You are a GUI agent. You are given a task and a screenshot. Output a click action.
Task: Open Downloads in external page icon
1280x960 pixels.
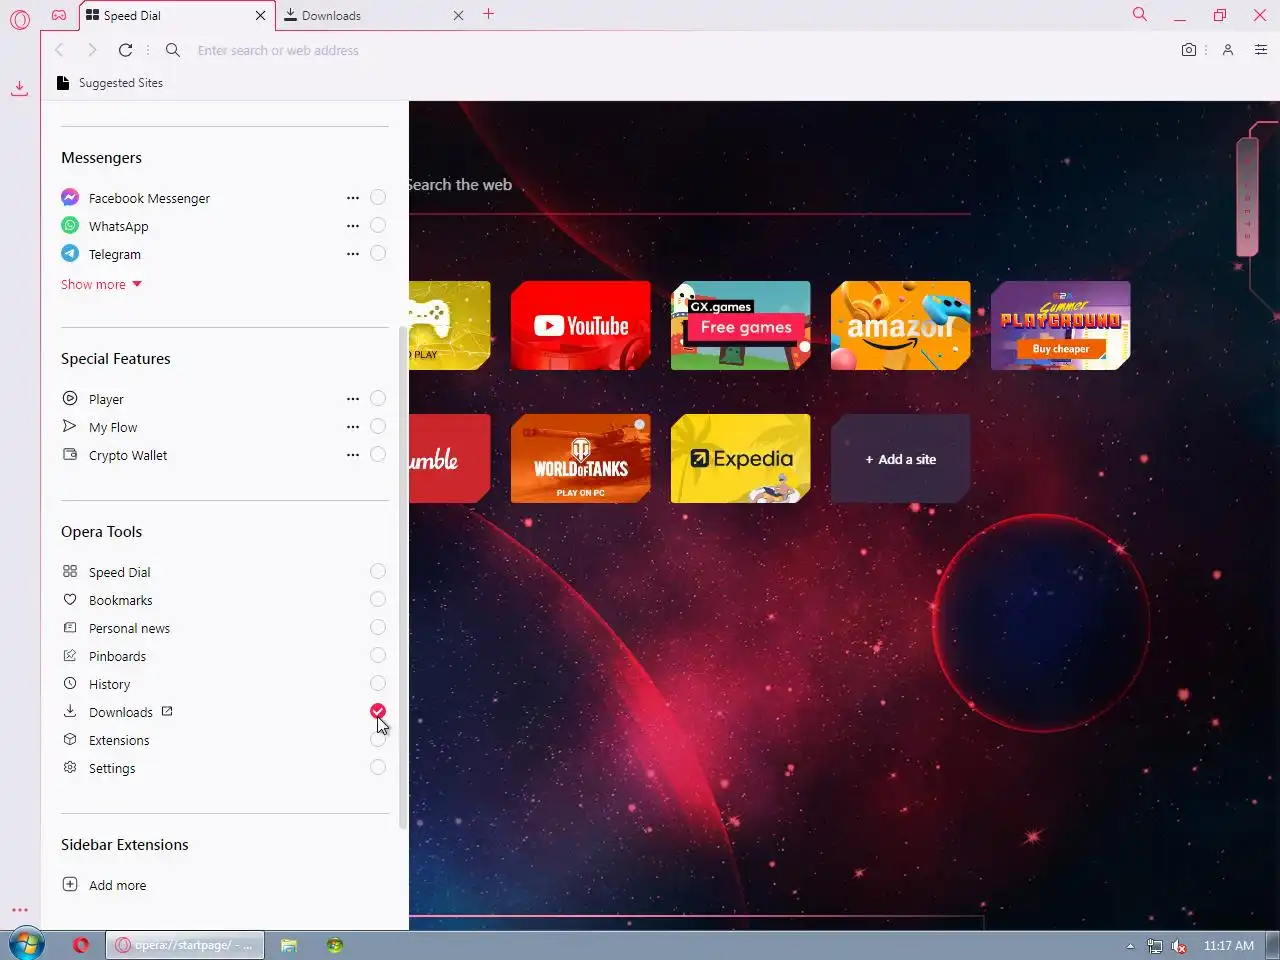167,711
